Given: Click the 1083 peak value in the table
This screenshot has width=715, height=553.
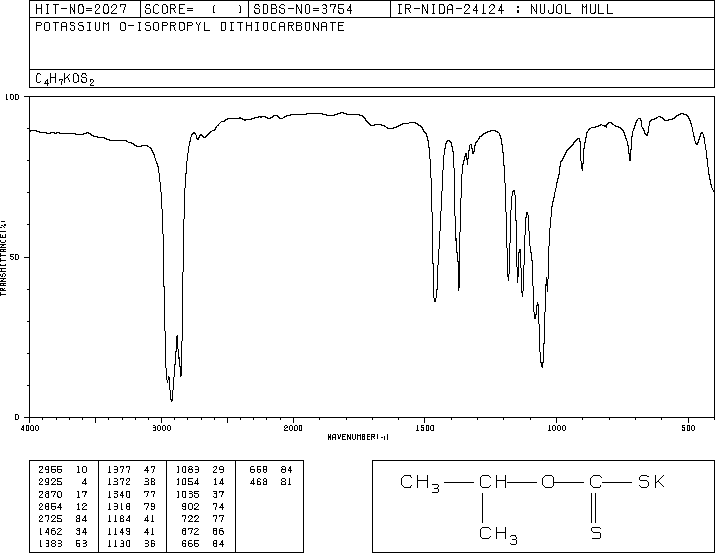Looking at the screenshot, I should [x=187, y=470].
